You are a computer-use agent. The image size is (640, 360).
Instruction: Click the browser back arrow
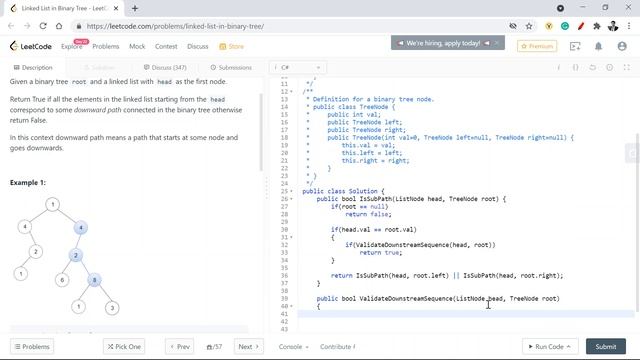point(11,26)
